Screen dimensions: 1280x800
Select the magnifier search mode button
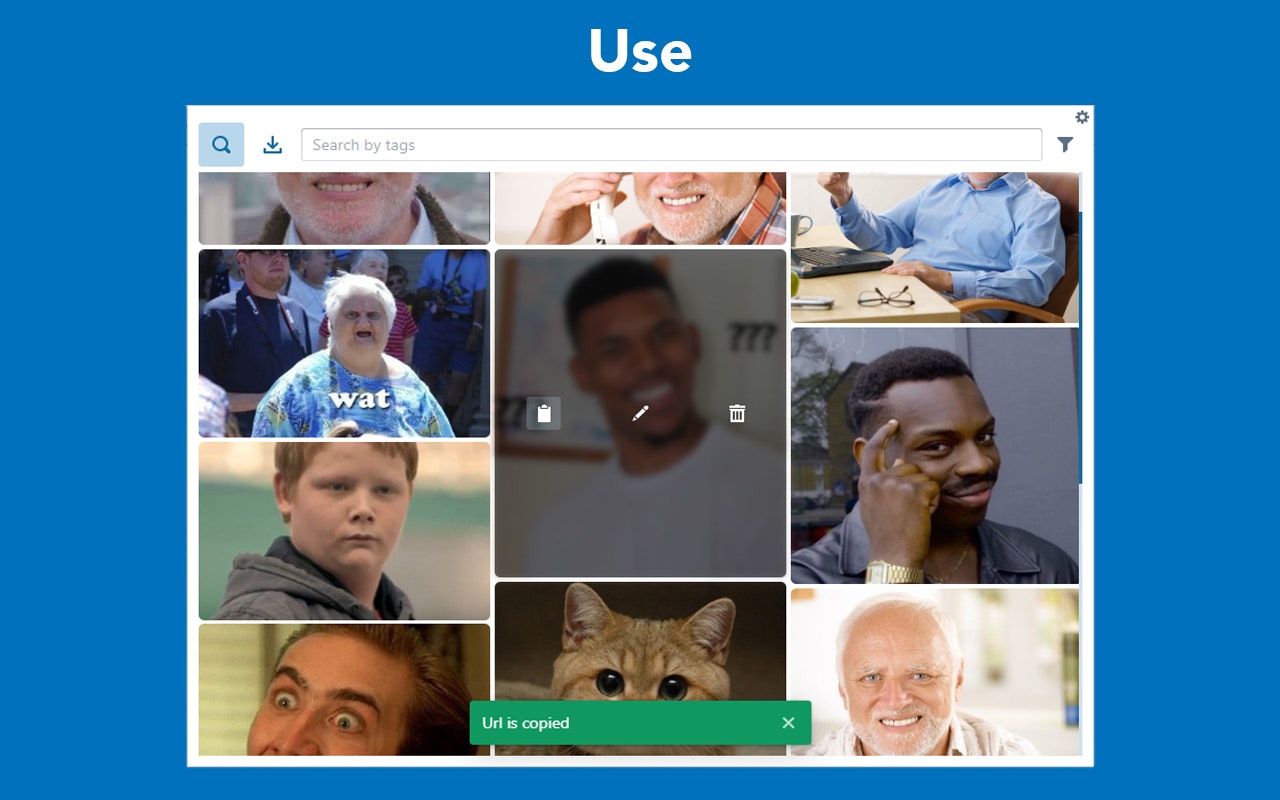coord(221,145)
